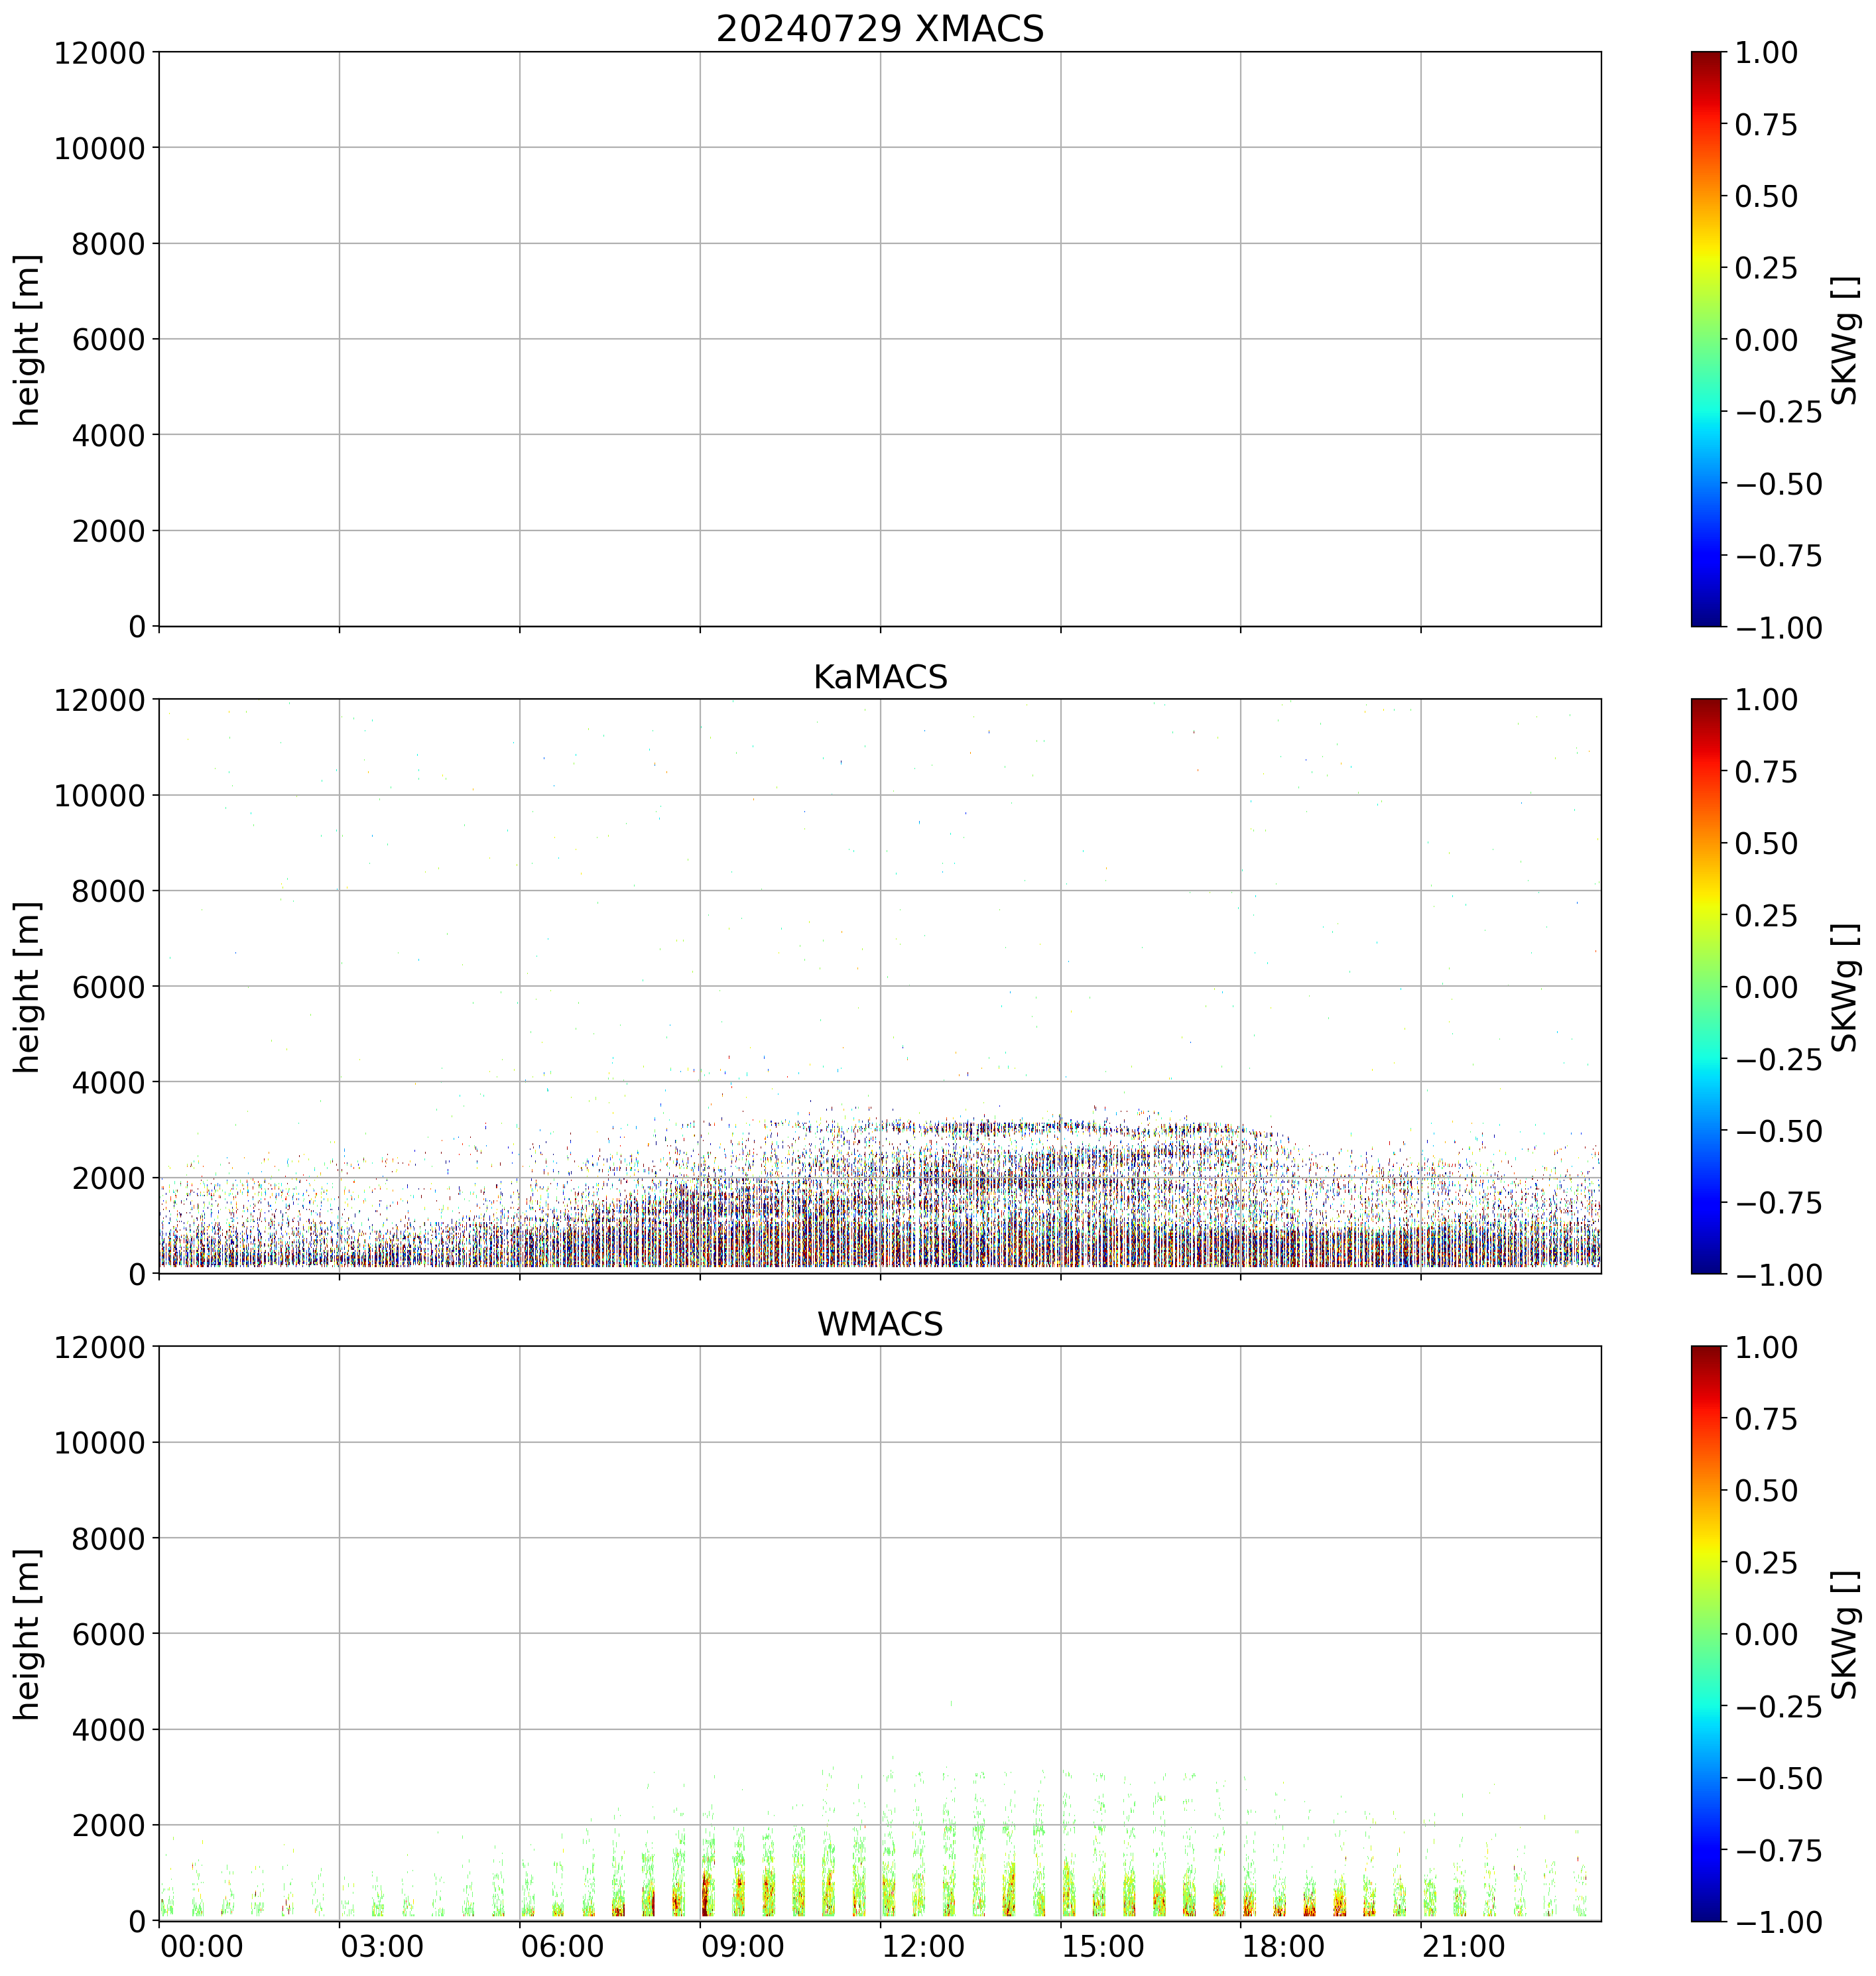Click the KaMACS panel colorbar

coord(1706,986)
